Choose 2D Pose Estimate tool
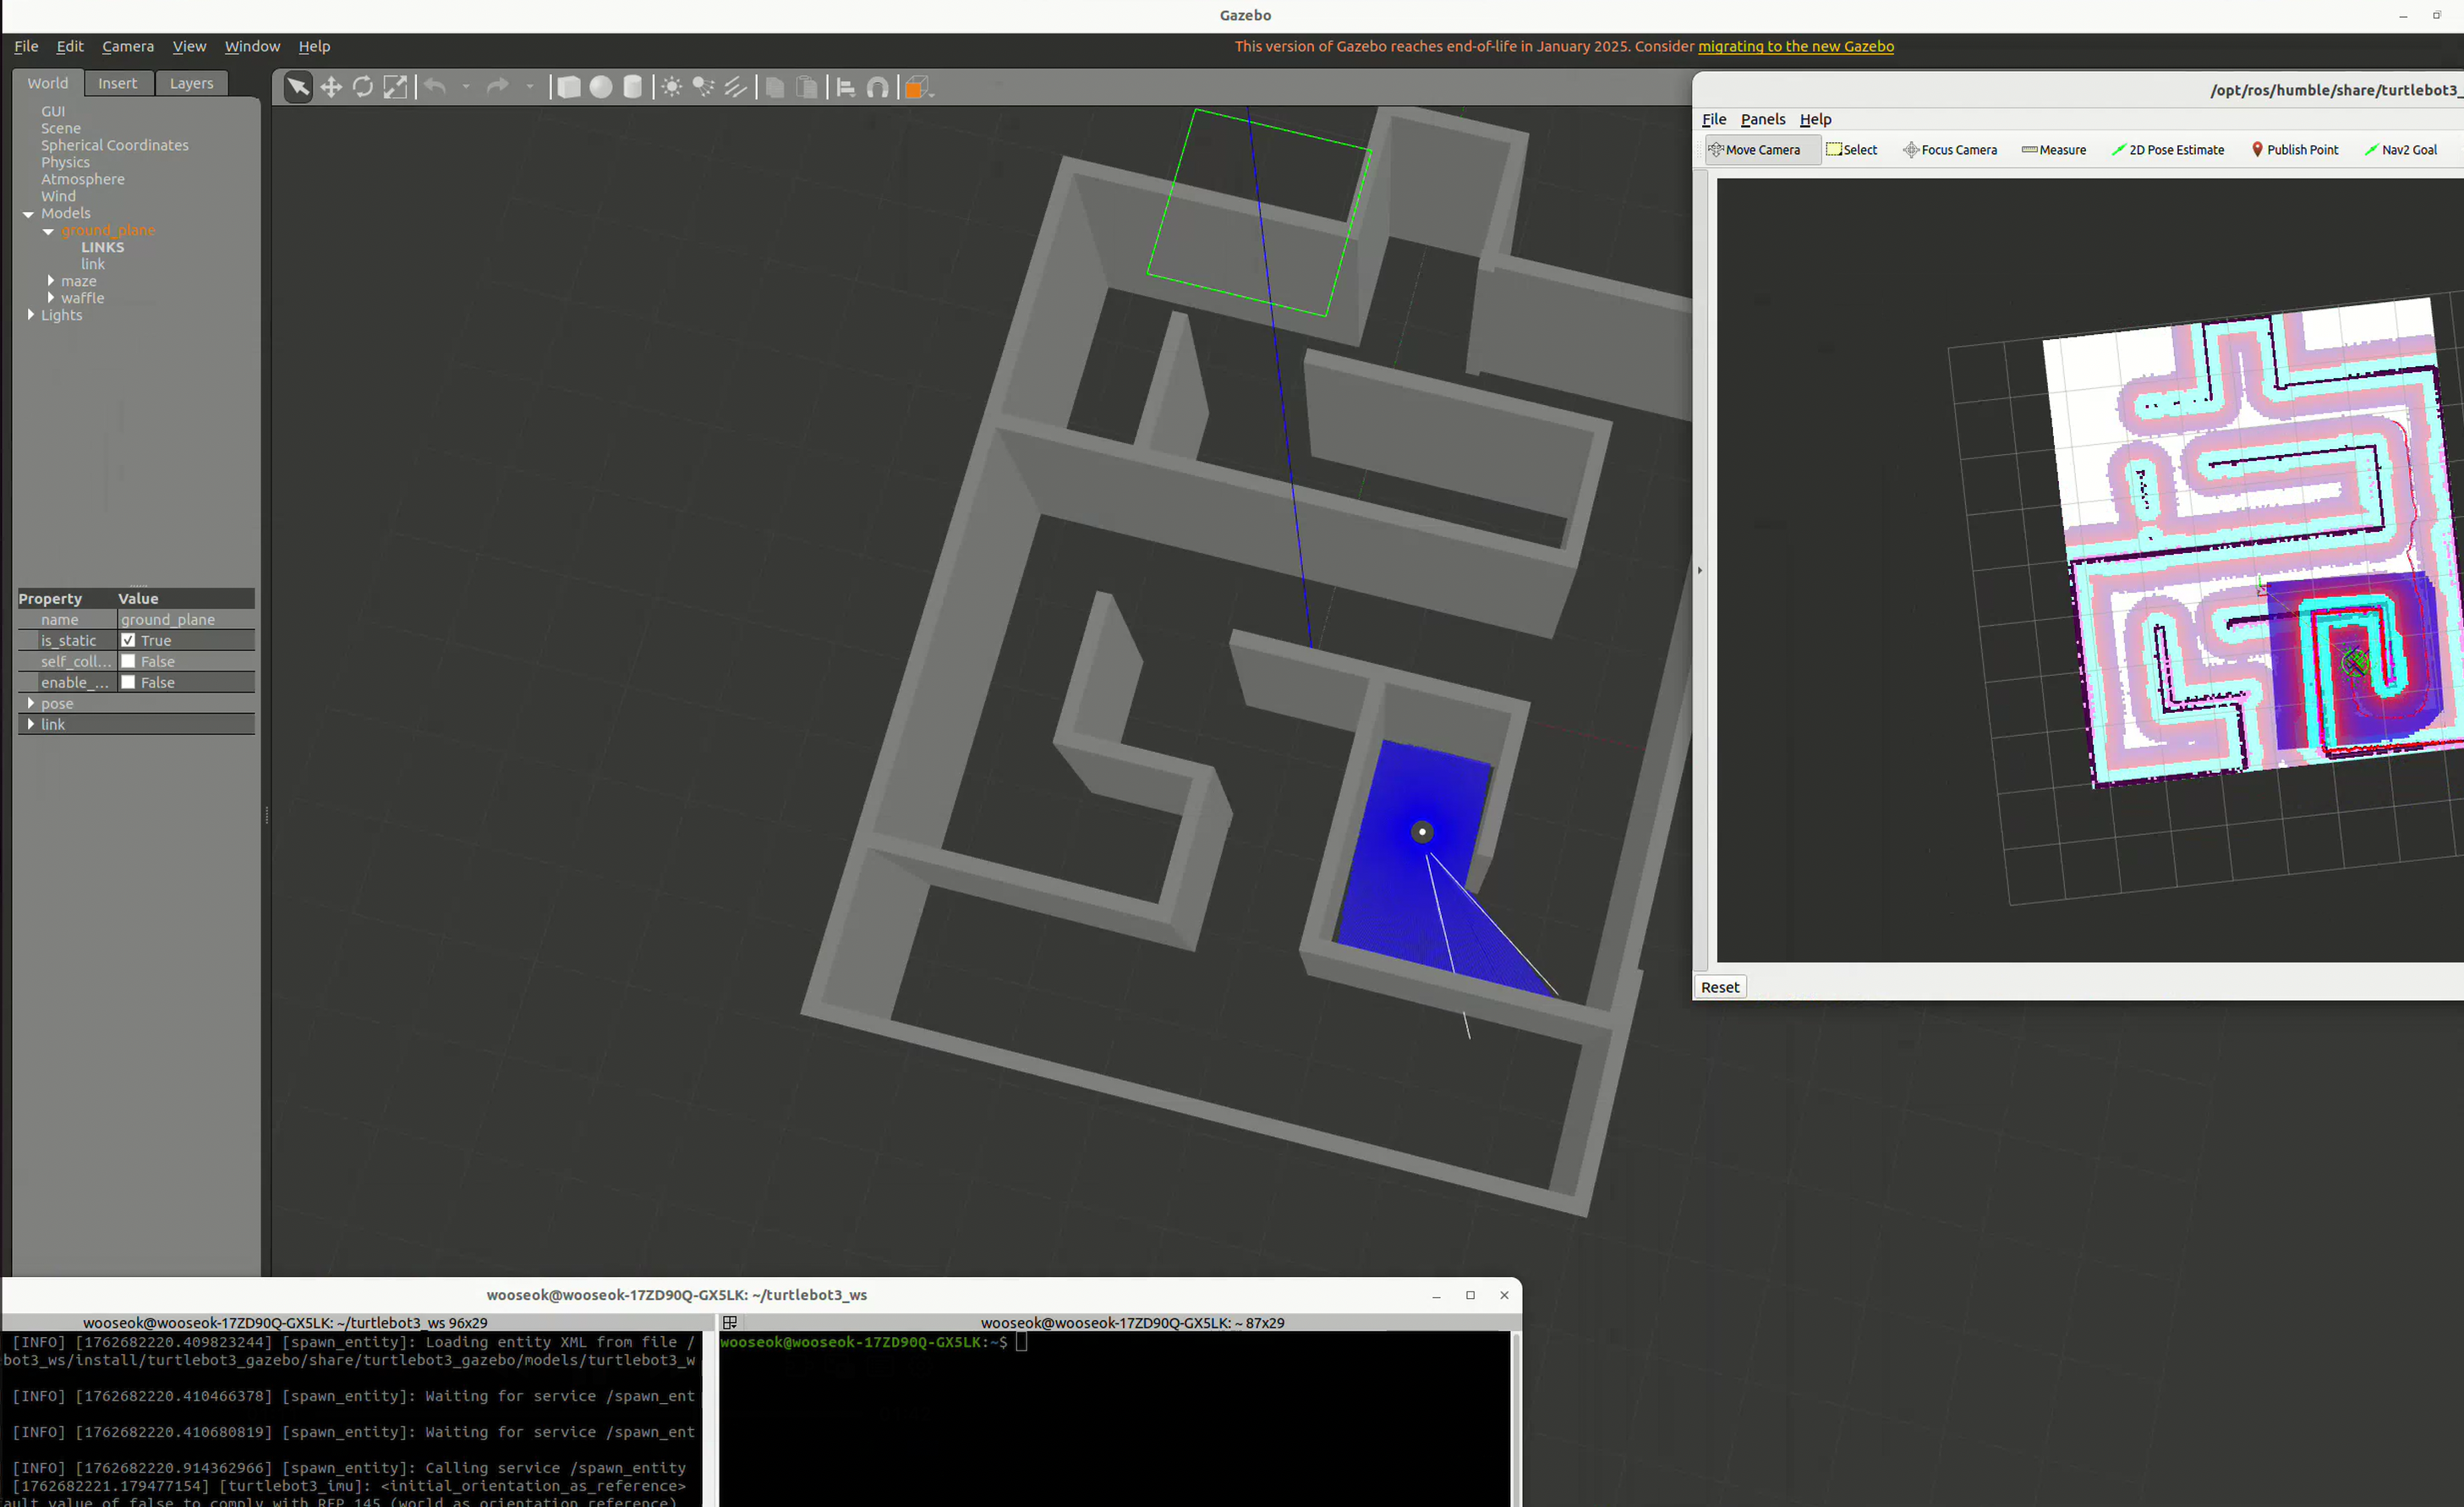The image size is (2464, 1507). point(2168,150)
